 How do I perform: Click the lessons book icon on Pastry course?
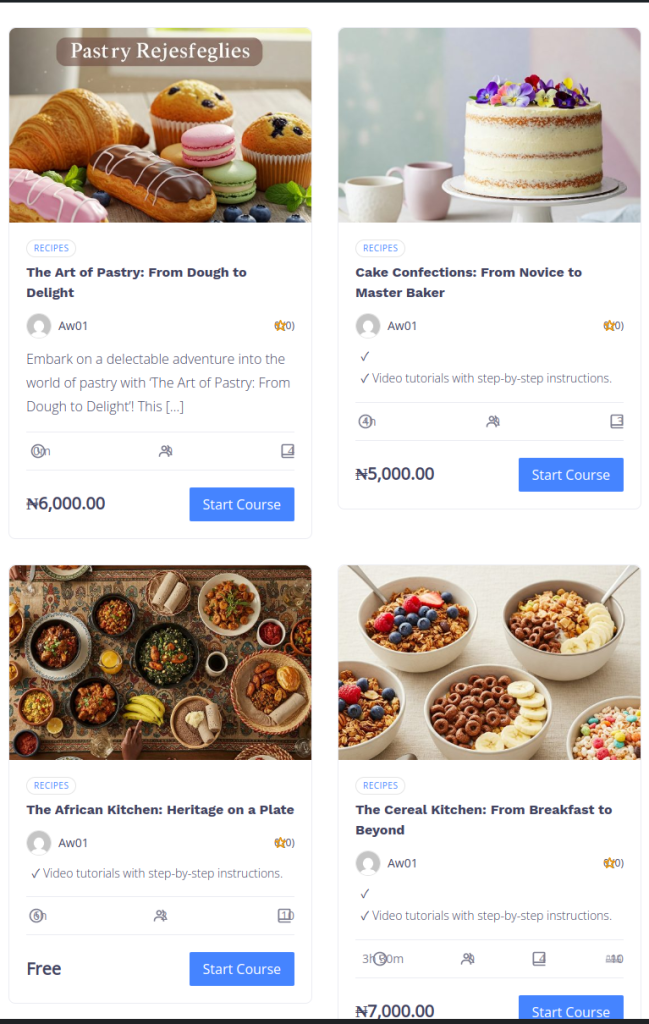pyautogui.click(x=288, y=451)
